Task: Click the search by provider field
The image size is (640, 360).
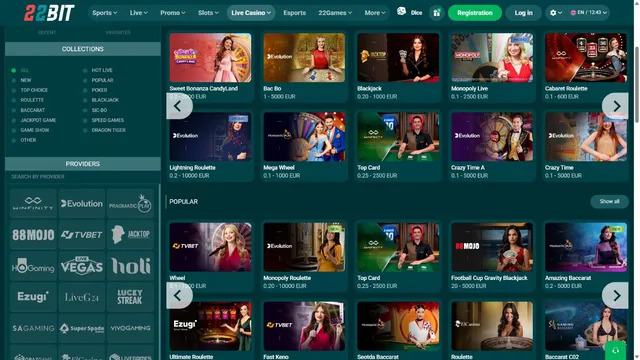Action: point(82,177)
